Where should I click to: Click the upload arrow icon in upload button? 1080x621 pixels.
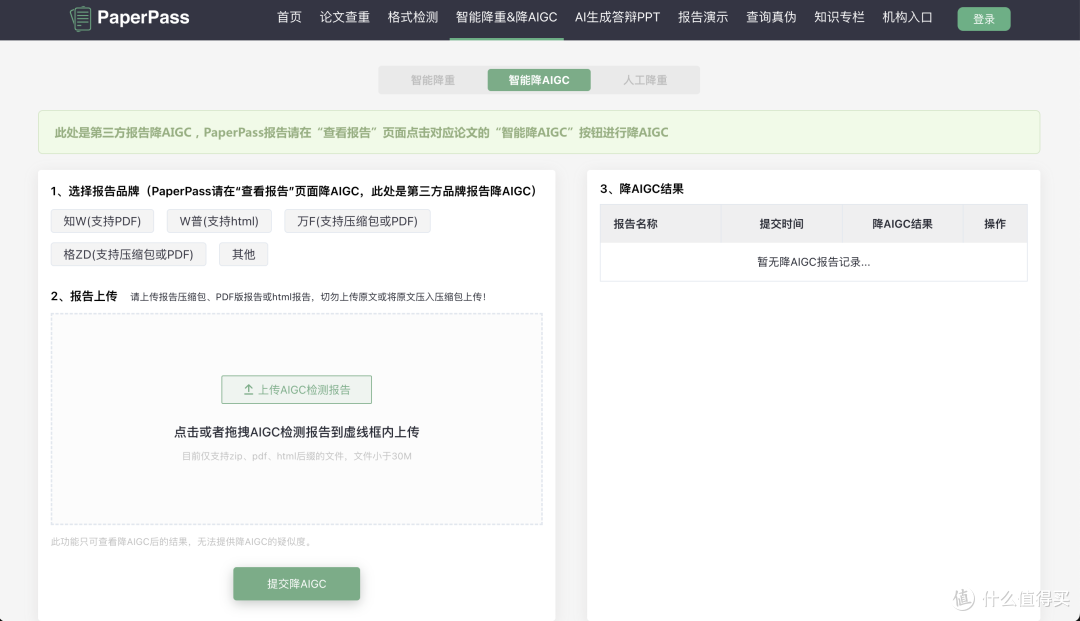[249, 390]
